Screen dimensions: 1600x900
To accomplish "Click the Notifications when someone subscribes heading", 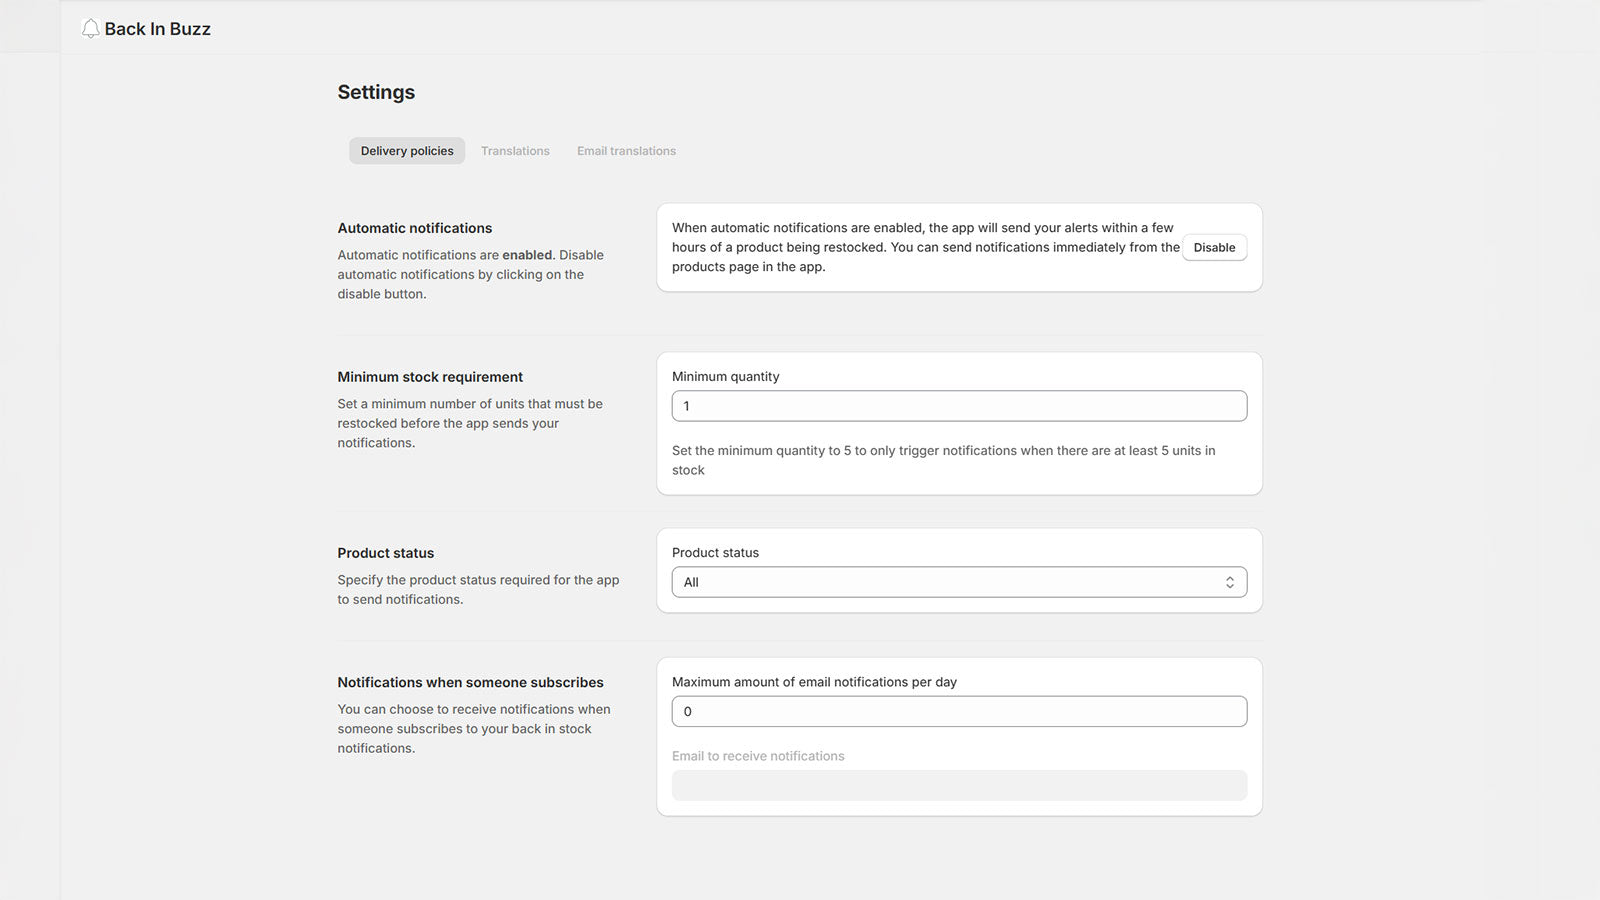I will pyautogui.click(x=470, y=682).
